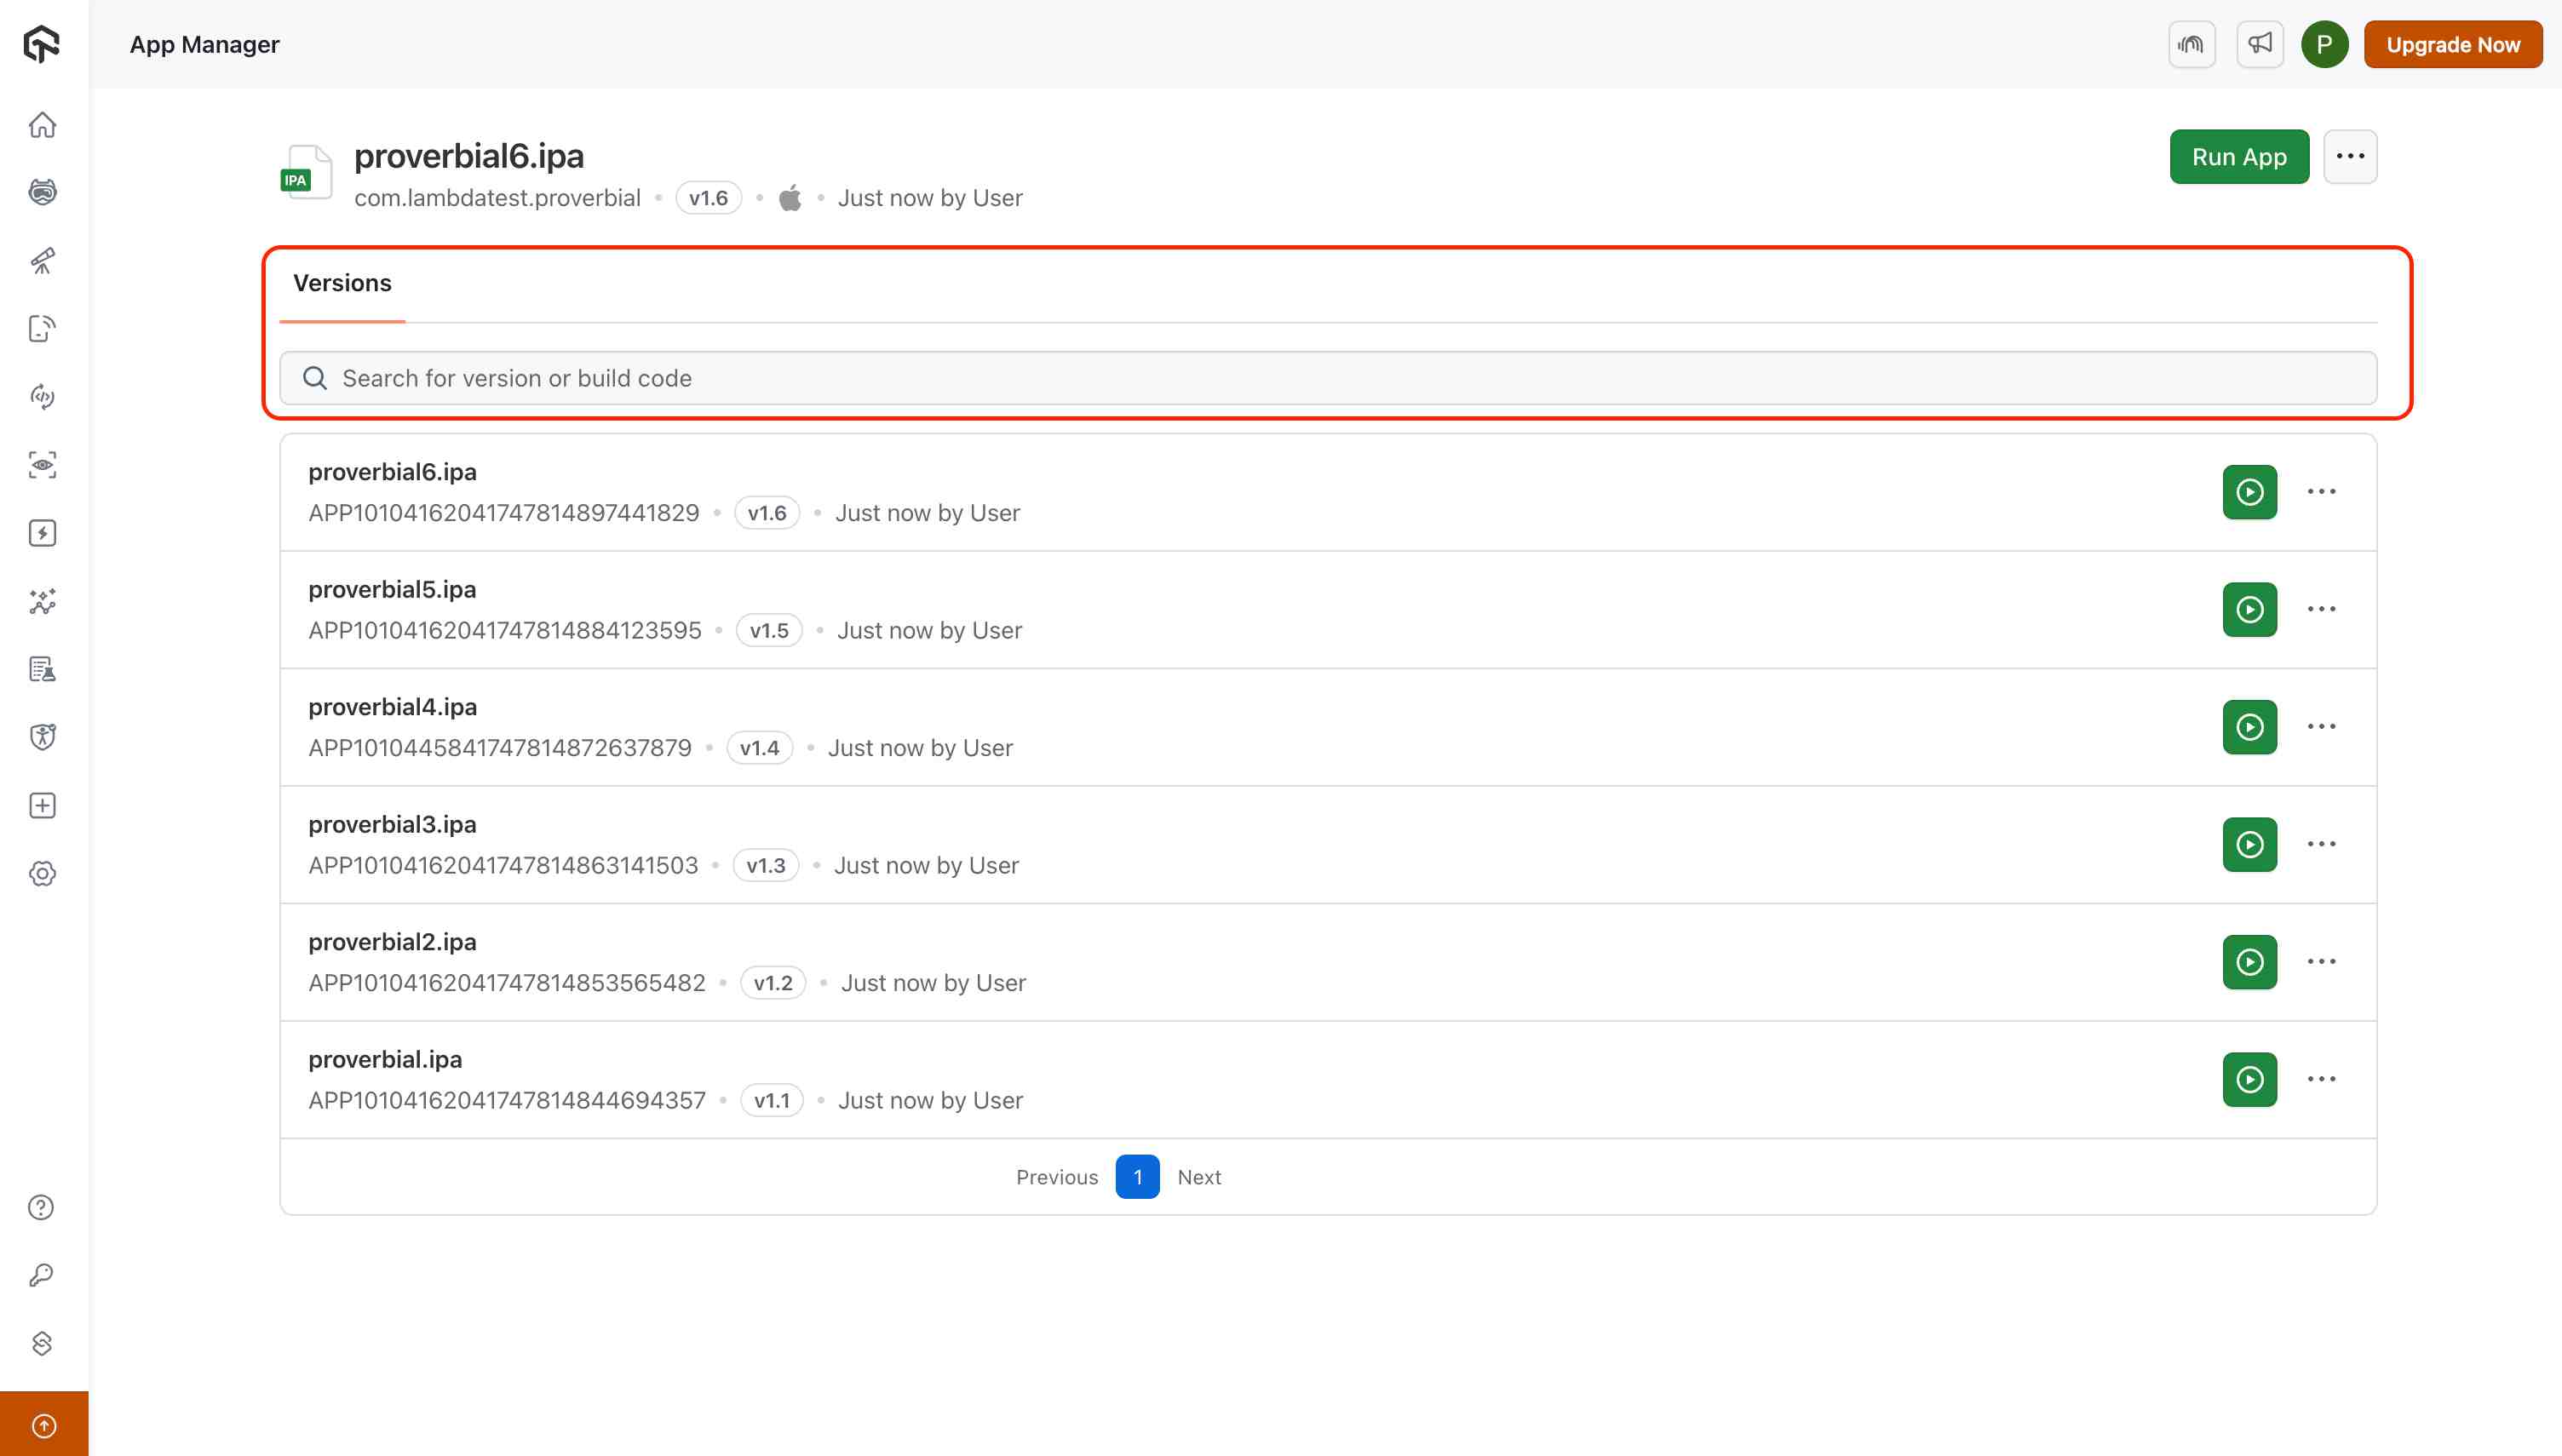The height and width of the screenshot is (1456, 2562).
Task: Focus the version or build code search field
Action: 1327,378
